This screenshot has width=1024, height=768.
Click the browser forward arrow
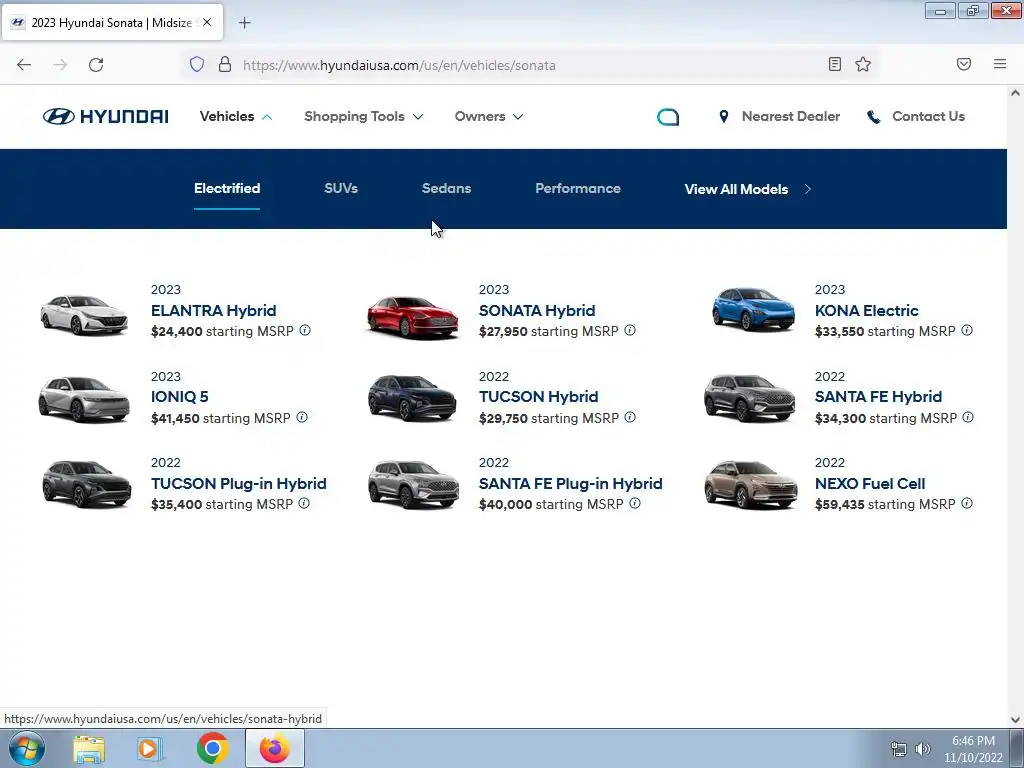pyautogui.click(x=60, y=65)
